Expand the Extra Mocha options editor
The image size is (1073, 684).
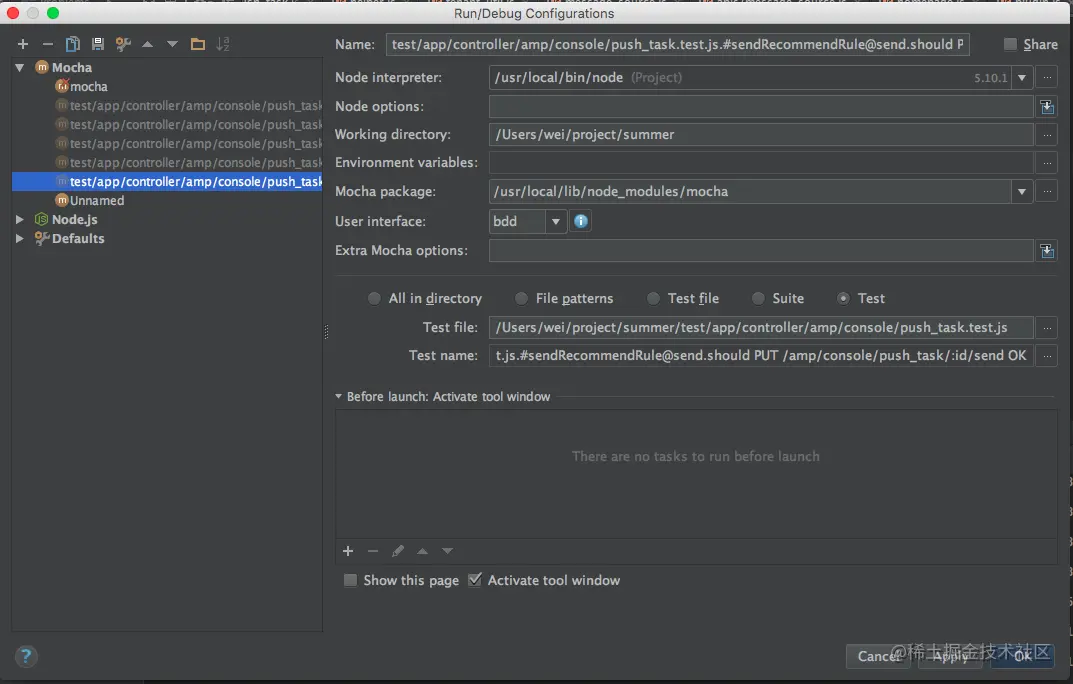click(x=1047, y=251)
